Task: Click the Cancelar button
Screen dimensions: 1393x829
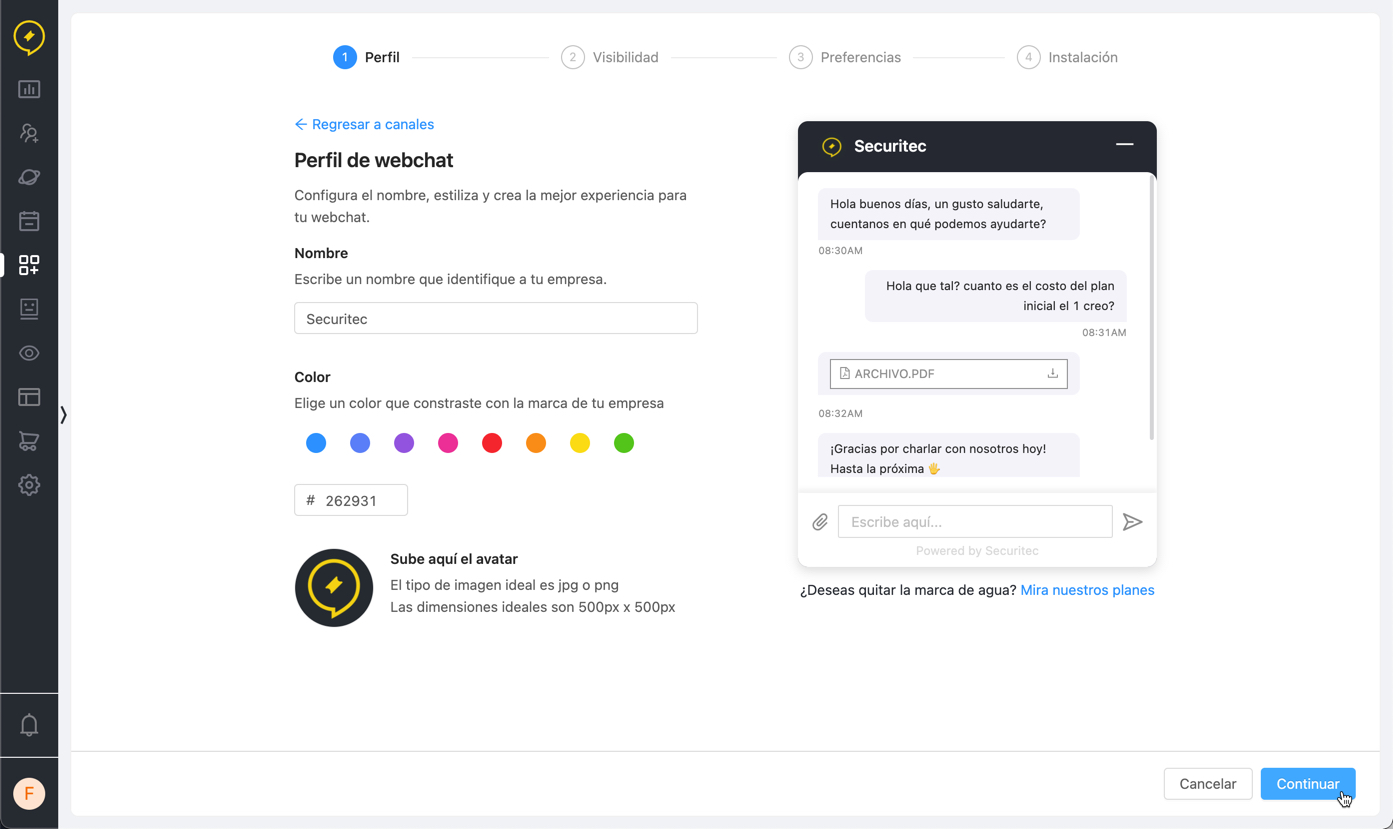Action: click(1208, 784)
